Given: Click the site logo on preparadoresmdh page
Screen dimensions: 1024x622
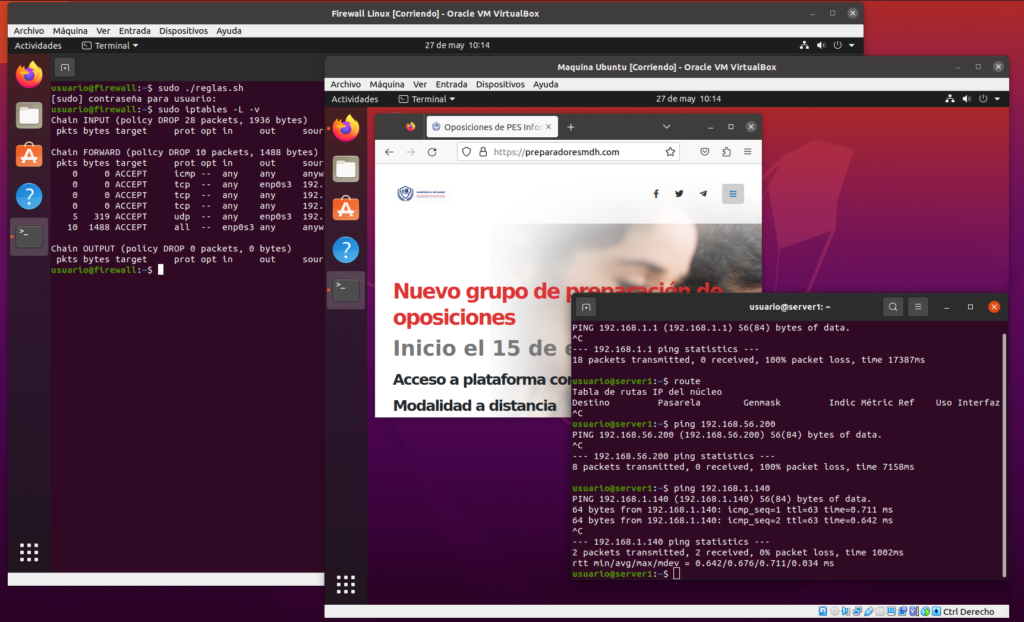Looking at the screenshot, I should point(421,193).
